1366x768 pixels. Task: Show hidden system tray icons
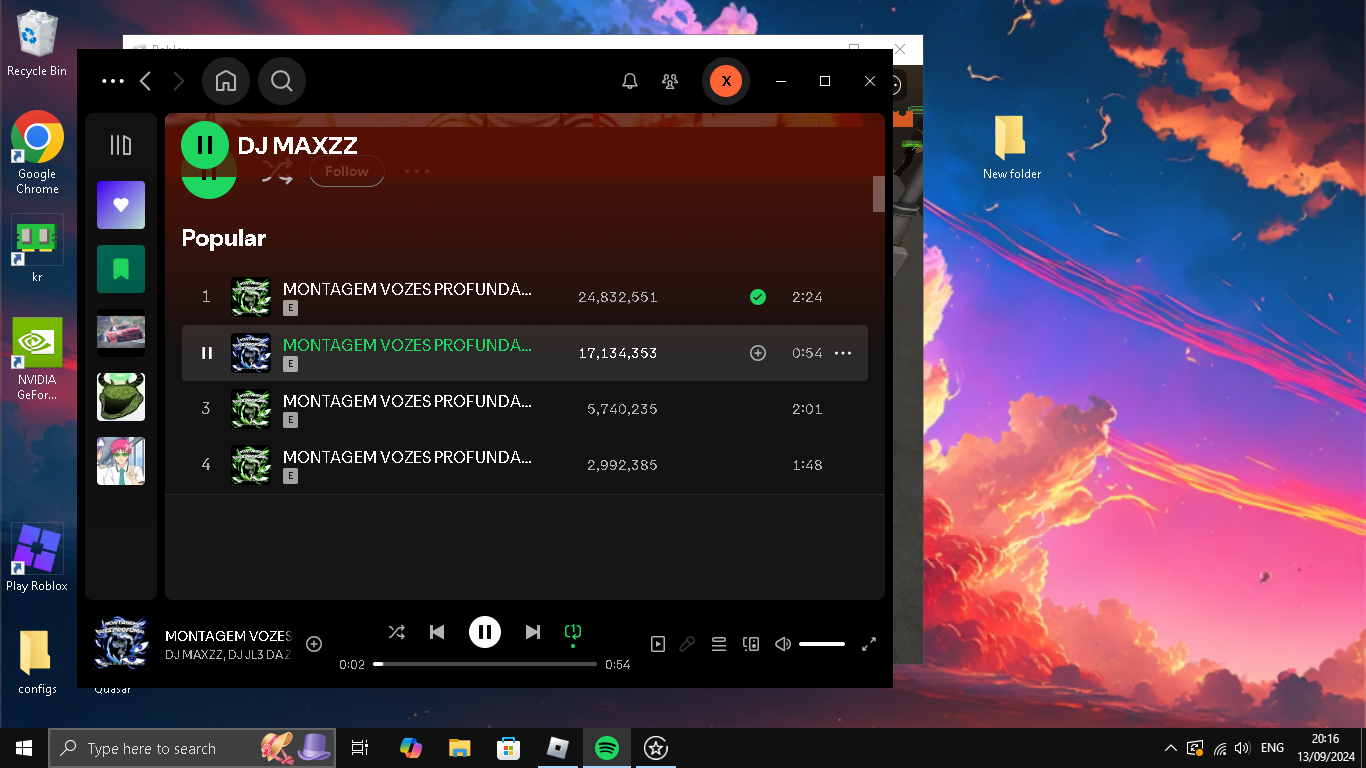(x=1171, y=748)
